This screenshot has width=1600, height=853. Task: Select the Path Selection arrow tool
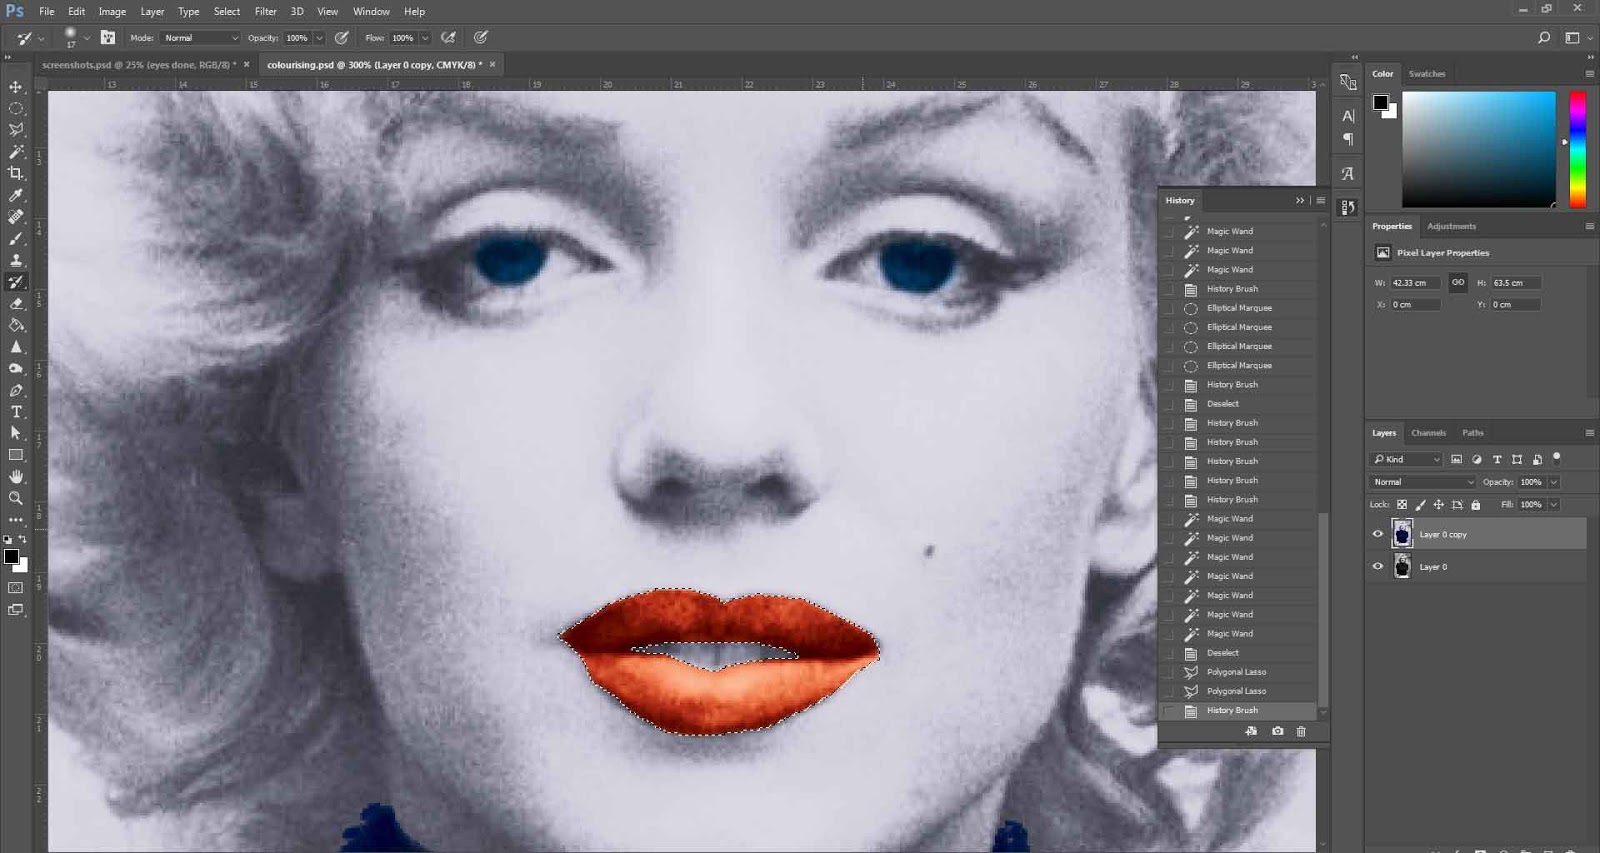point(16,433)
